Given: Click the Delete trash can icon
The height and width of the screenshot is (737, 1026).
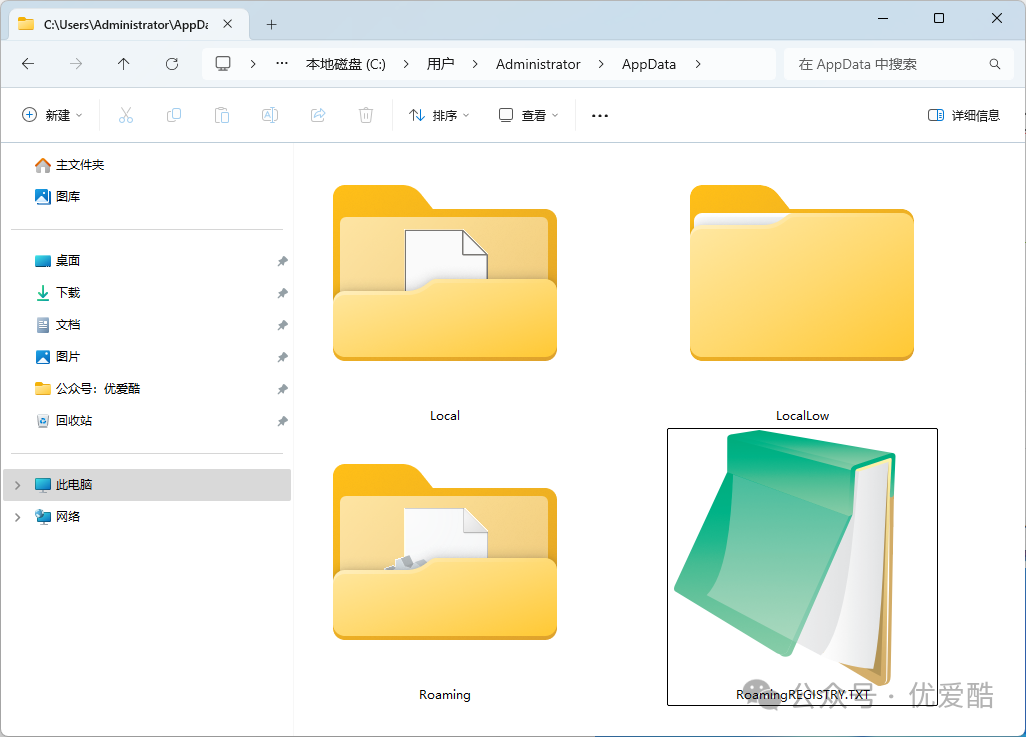Looking at the screenshot, I should coord(366,115).
